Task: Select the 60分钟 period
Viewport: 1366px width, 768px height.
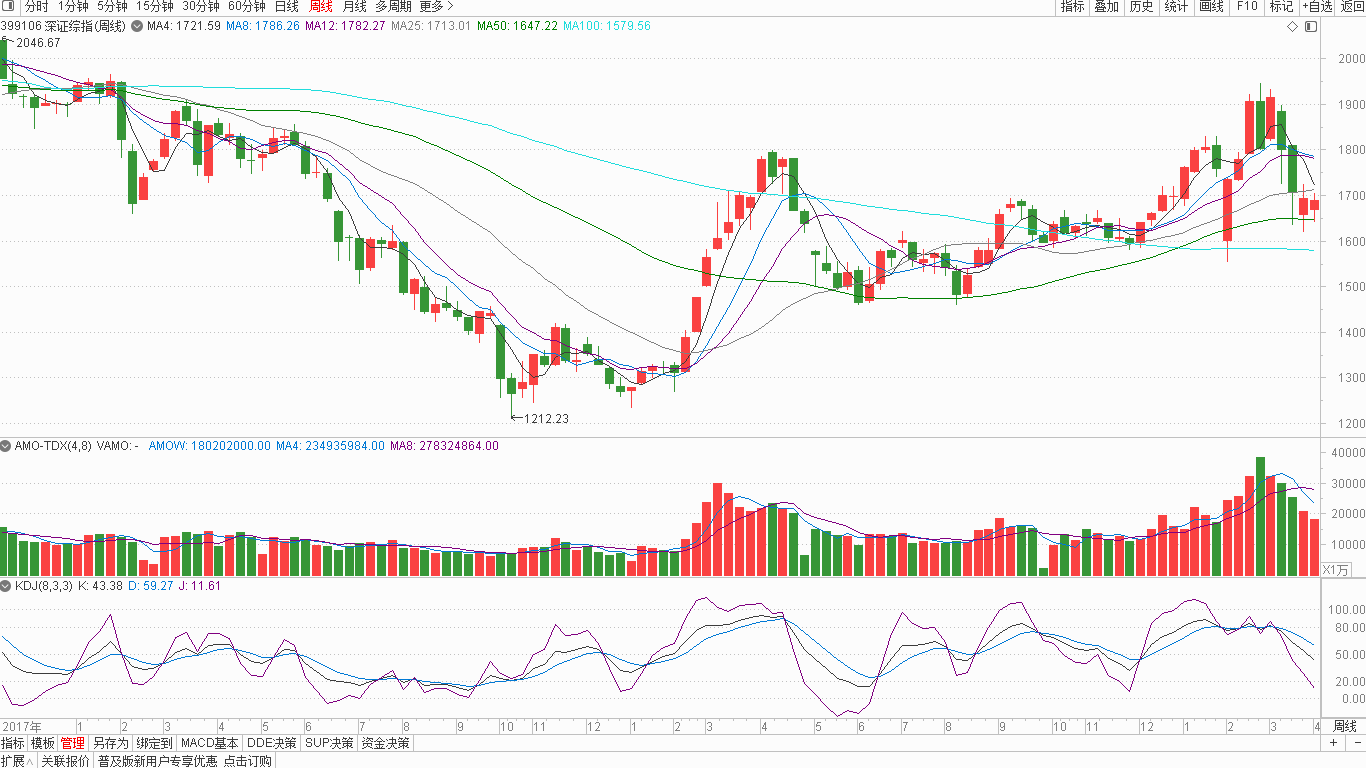Action: (x=247, y=7)
